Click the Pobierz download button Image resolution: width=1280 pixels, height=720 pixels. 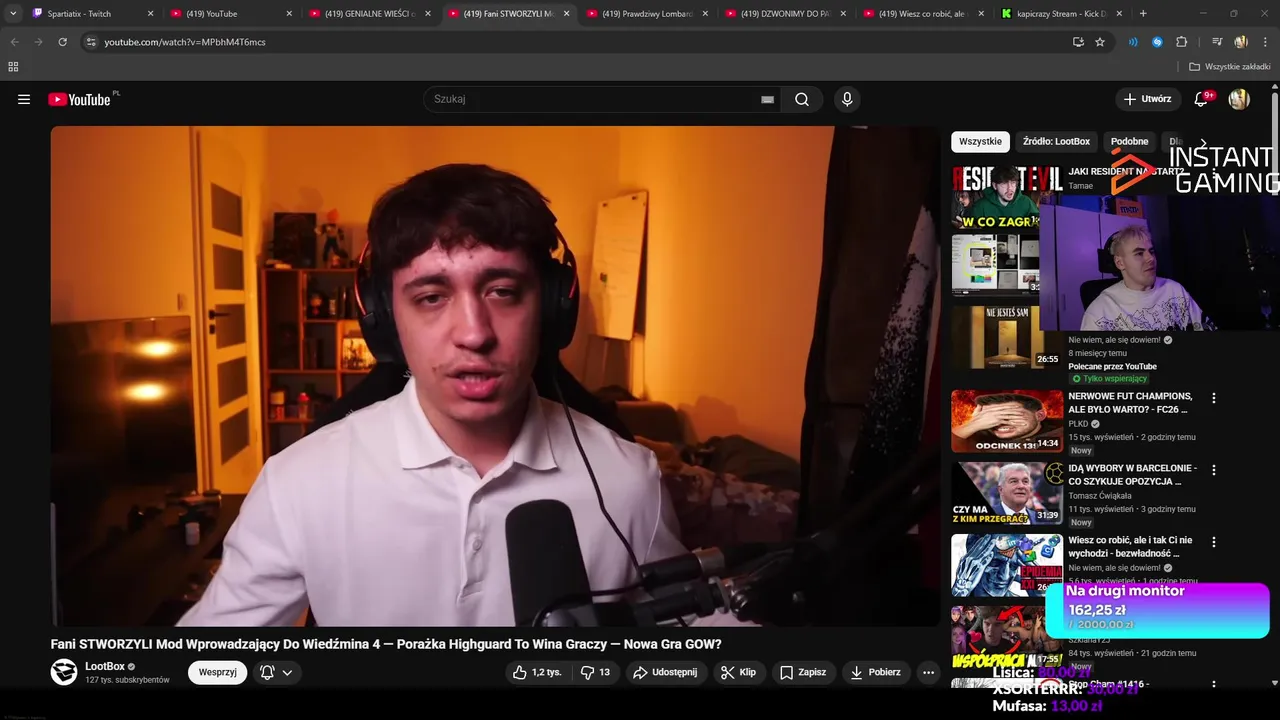coord(876,672)
